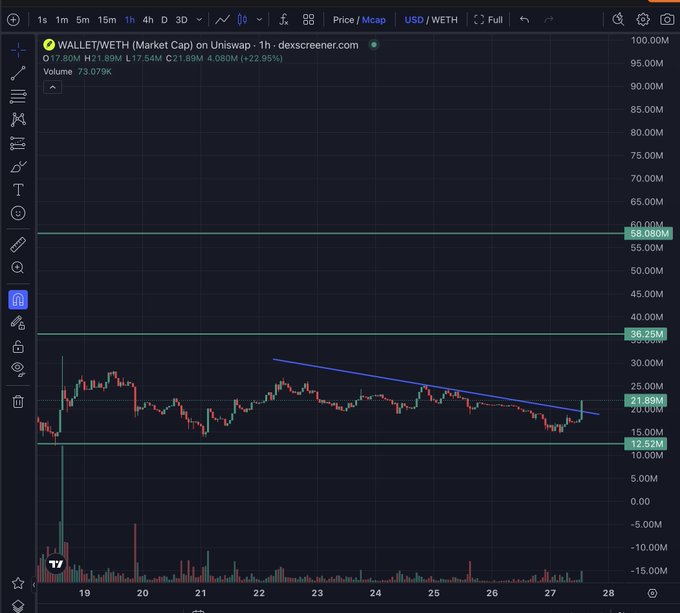Undo the last chart action
The image size is (680, 613).
pyautogui.click(x=524, y=20)
